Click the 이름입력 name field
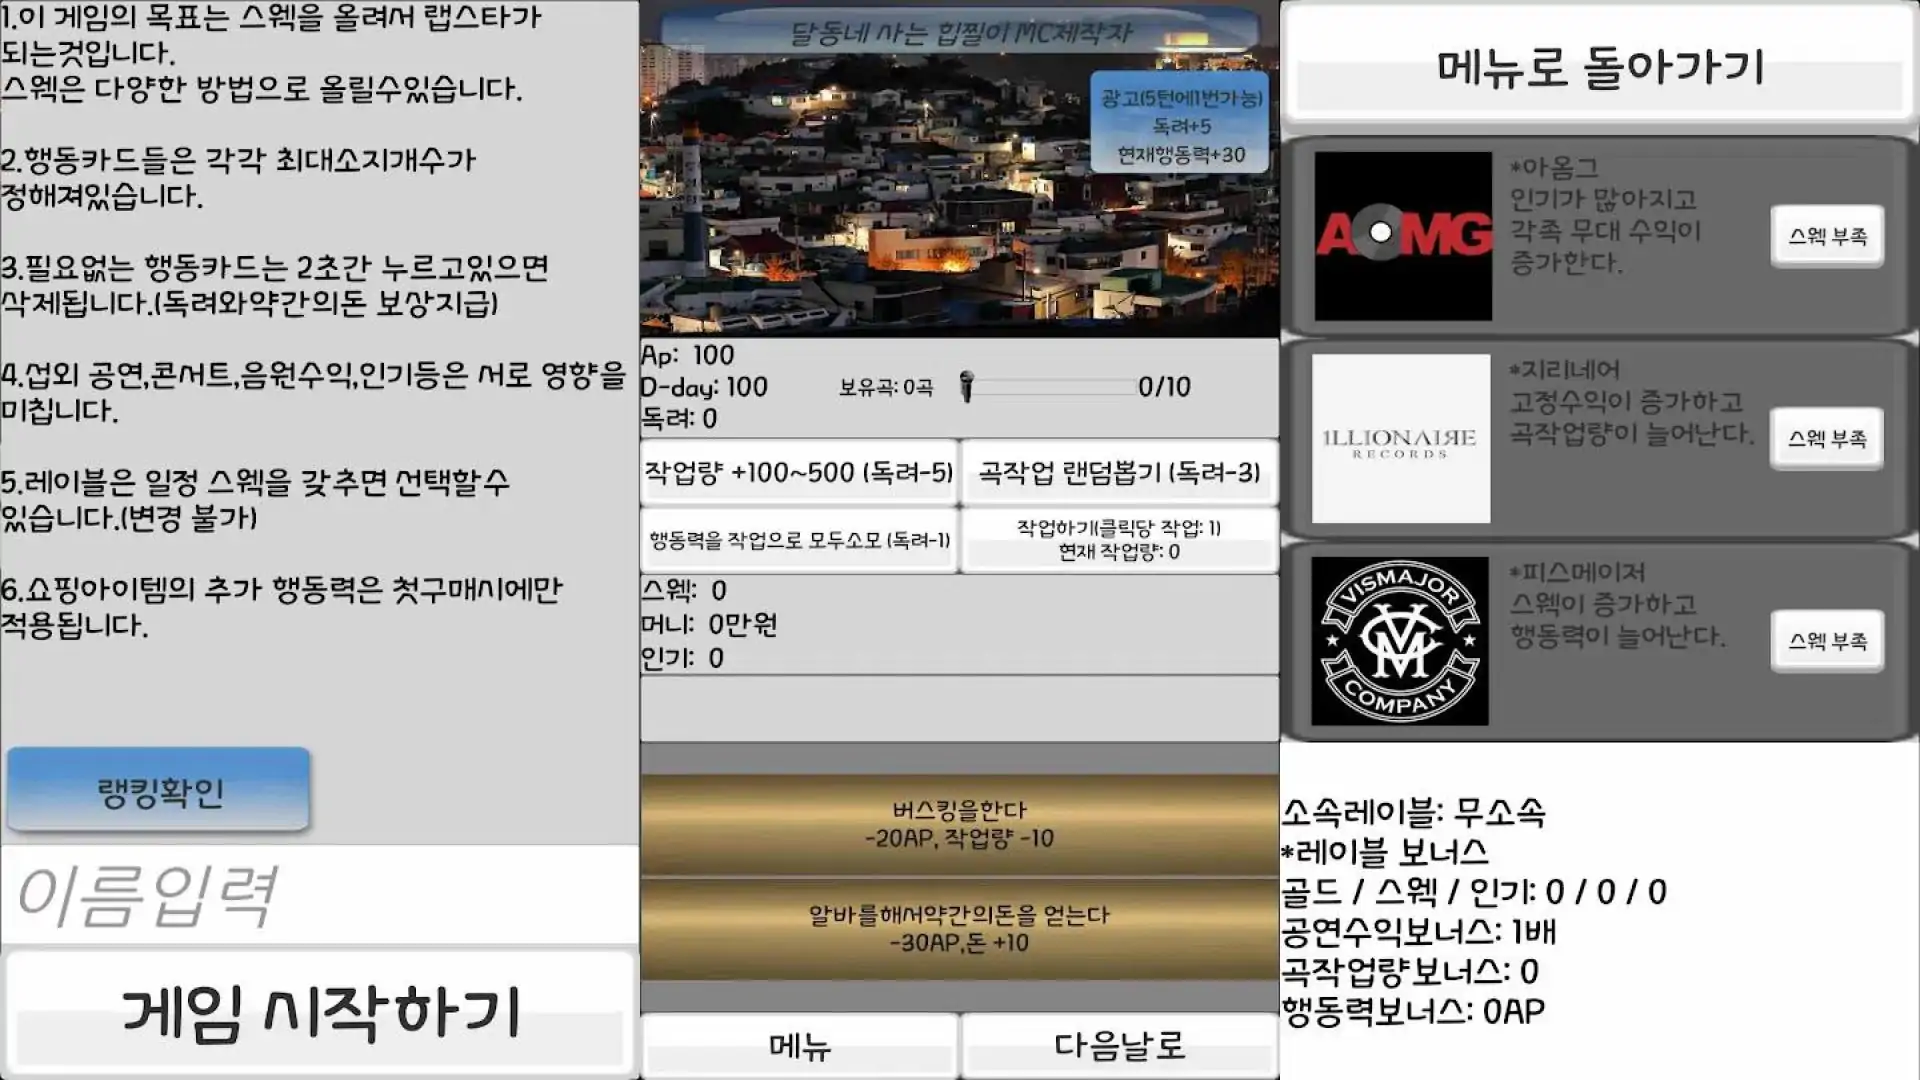The width and height of the screenshot is (1920, 1080). pos(320,895)
